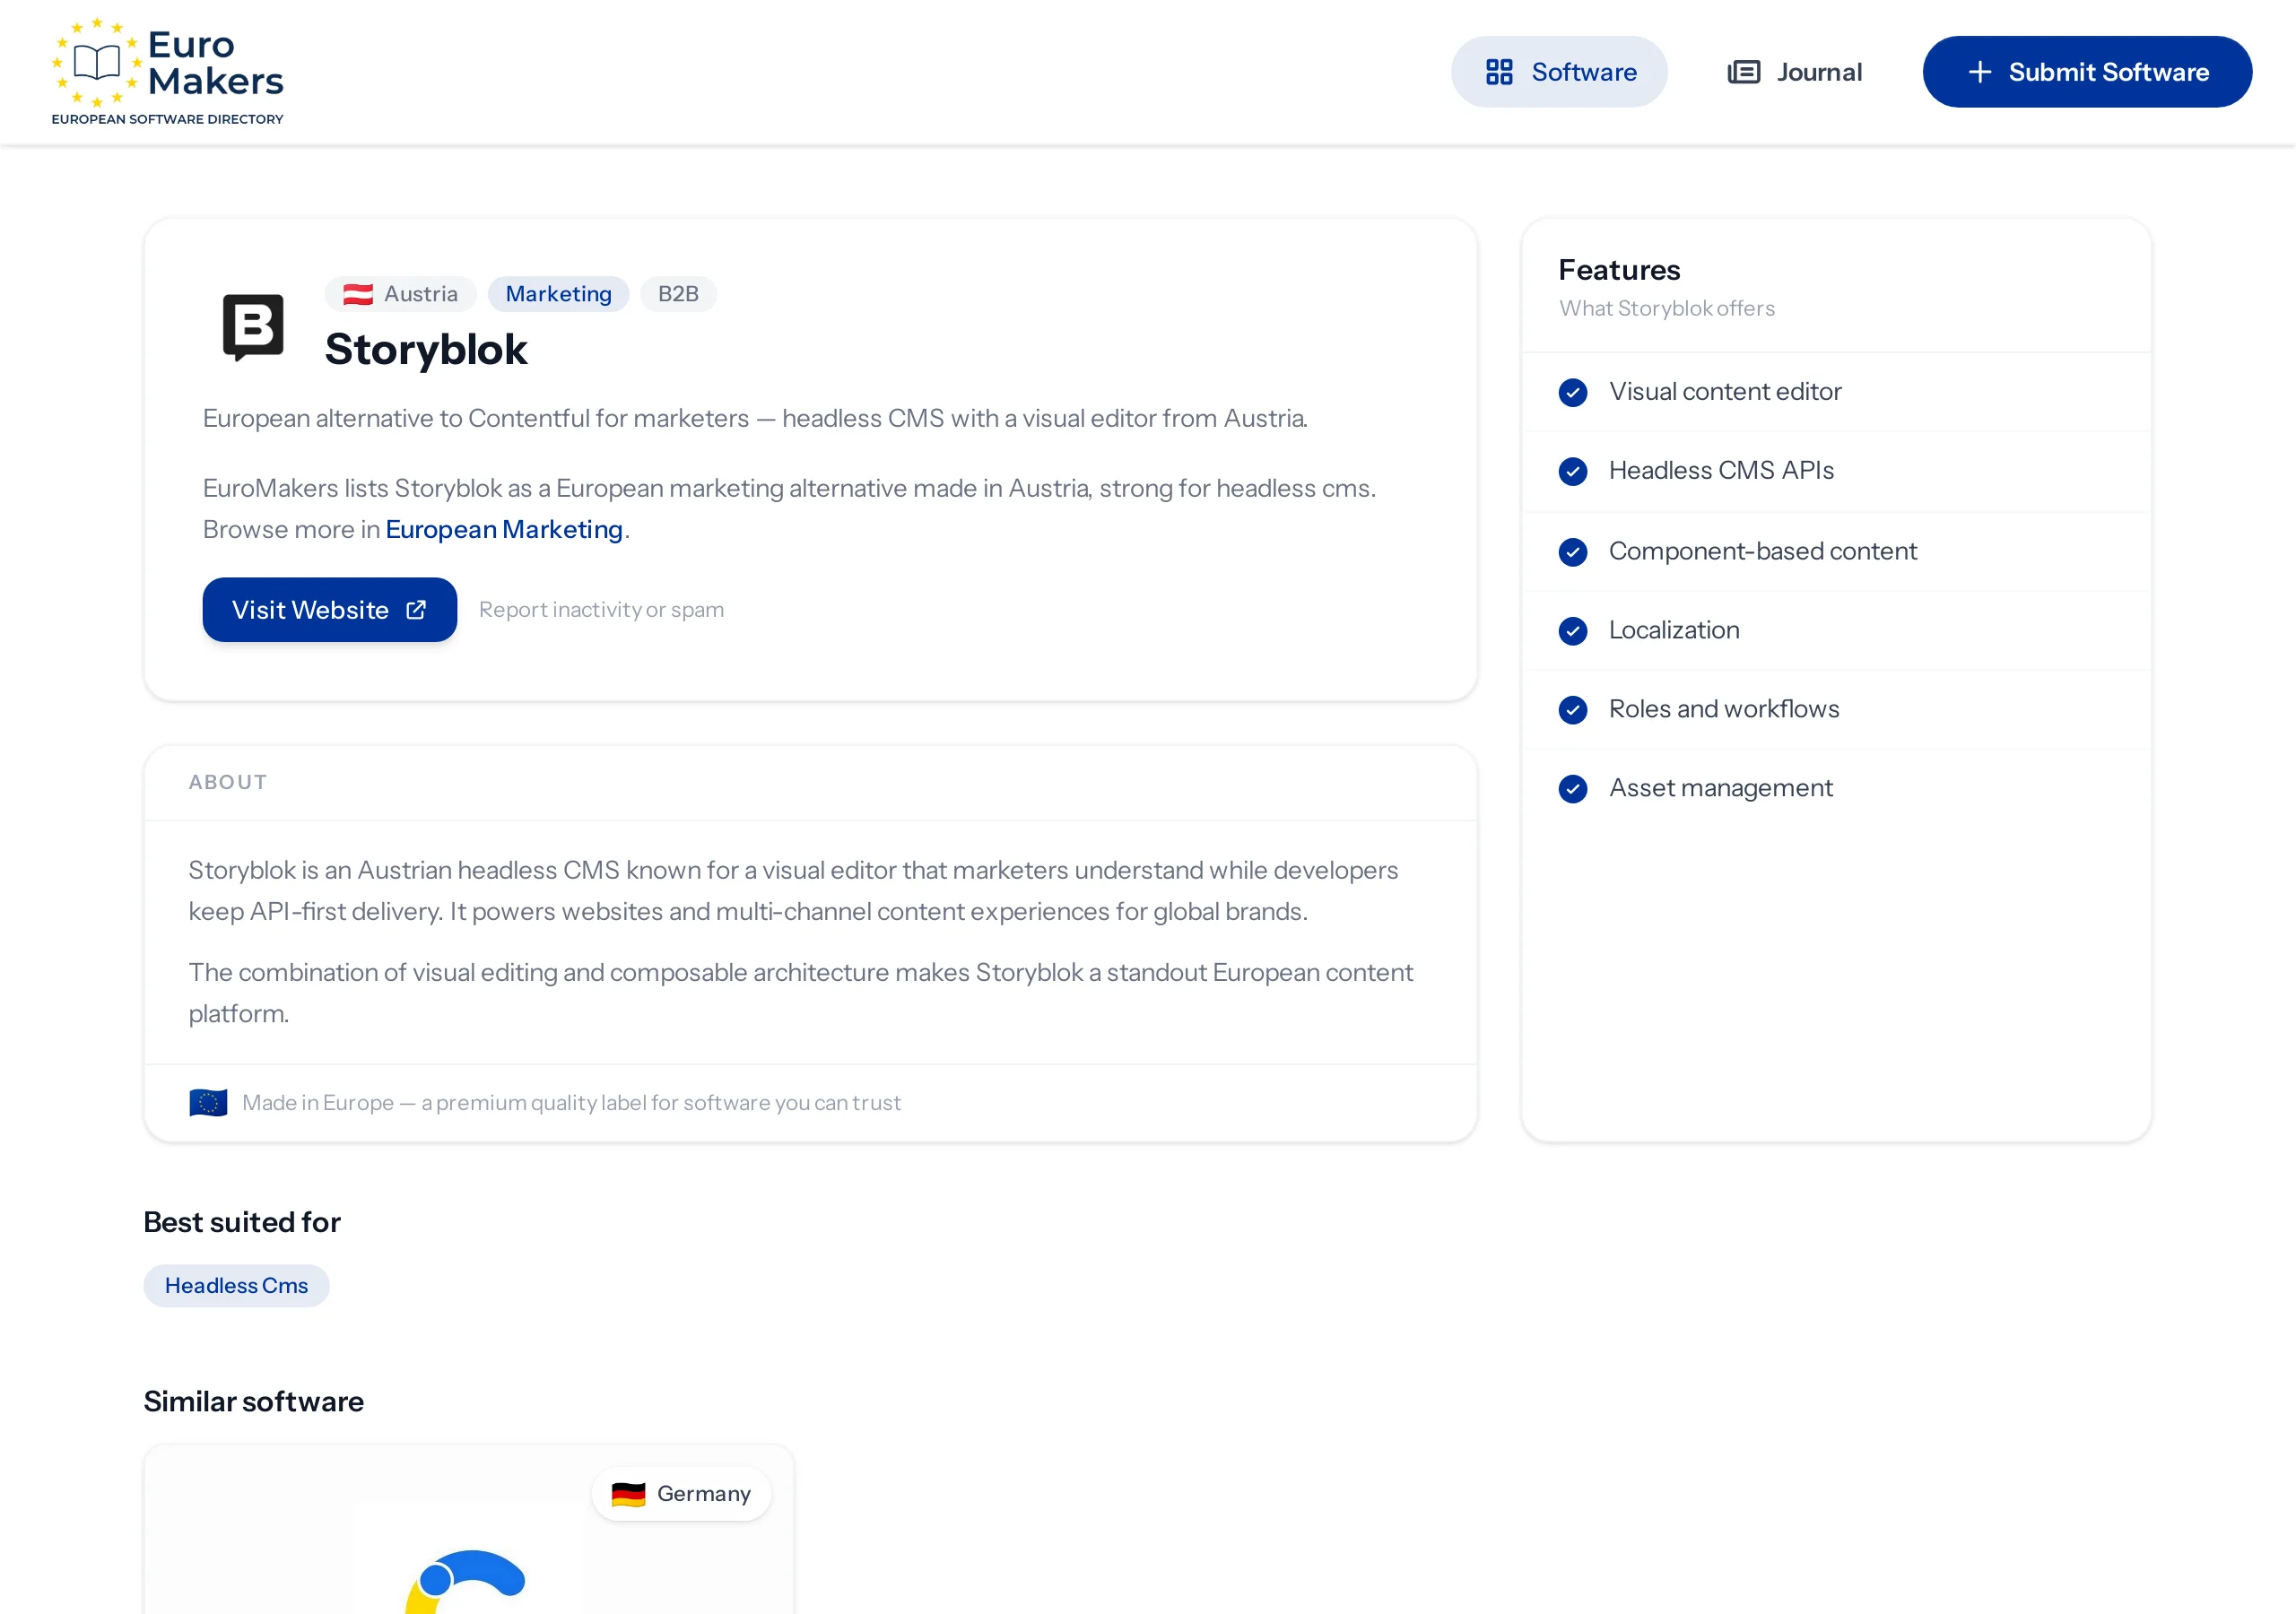The width and height of the screenshot is (2296, 1614).
Task: Open the Journal nav item
Action: coord(1794,72)
